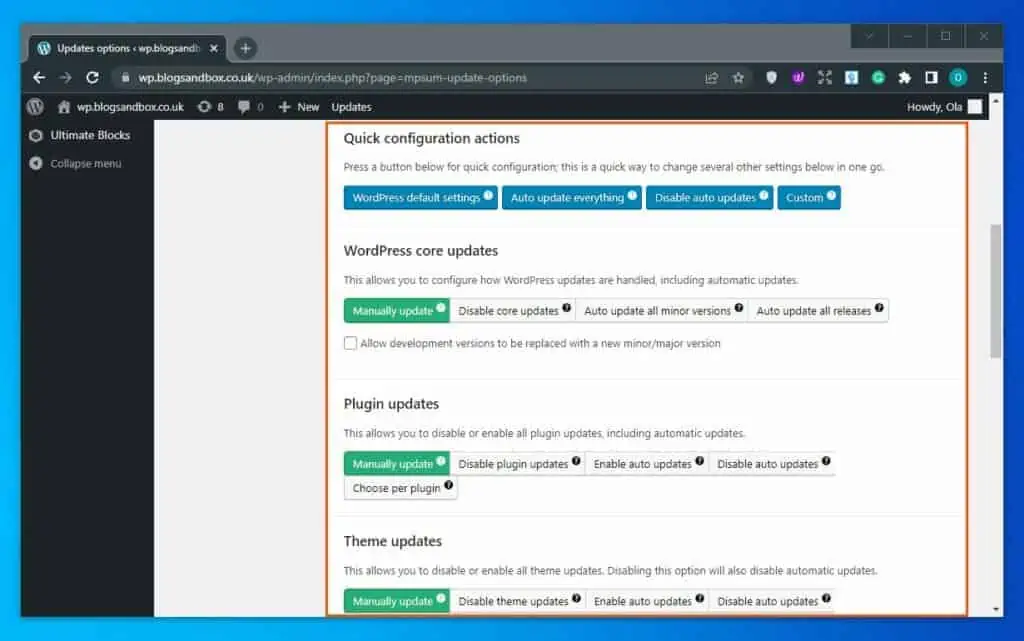Image resolution: width=1024 pixels, height=641 pixels.
Task: Select Ultimate Blocks in the sidebar
Action: [87, 135]
